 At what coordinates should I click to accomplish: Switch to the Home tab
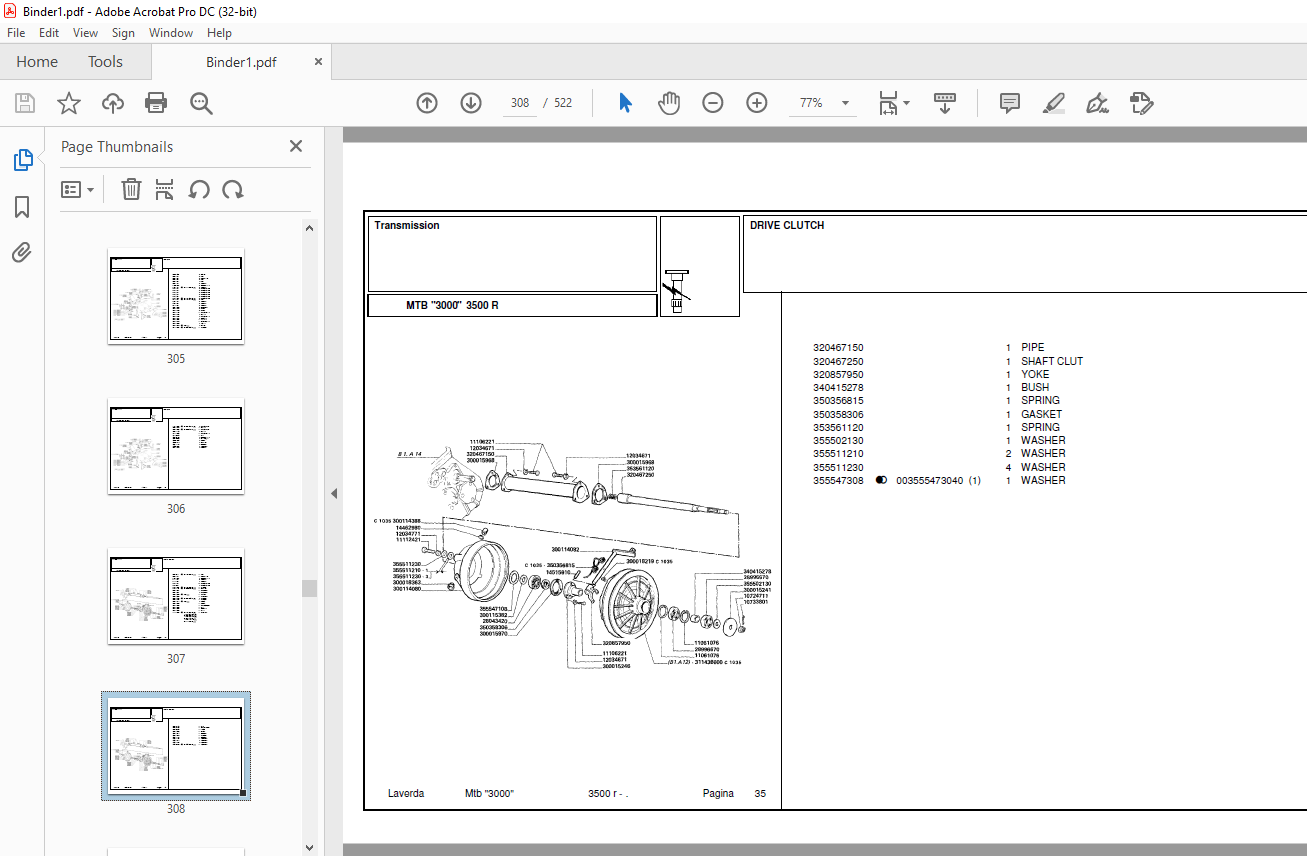tap(37, 61)
